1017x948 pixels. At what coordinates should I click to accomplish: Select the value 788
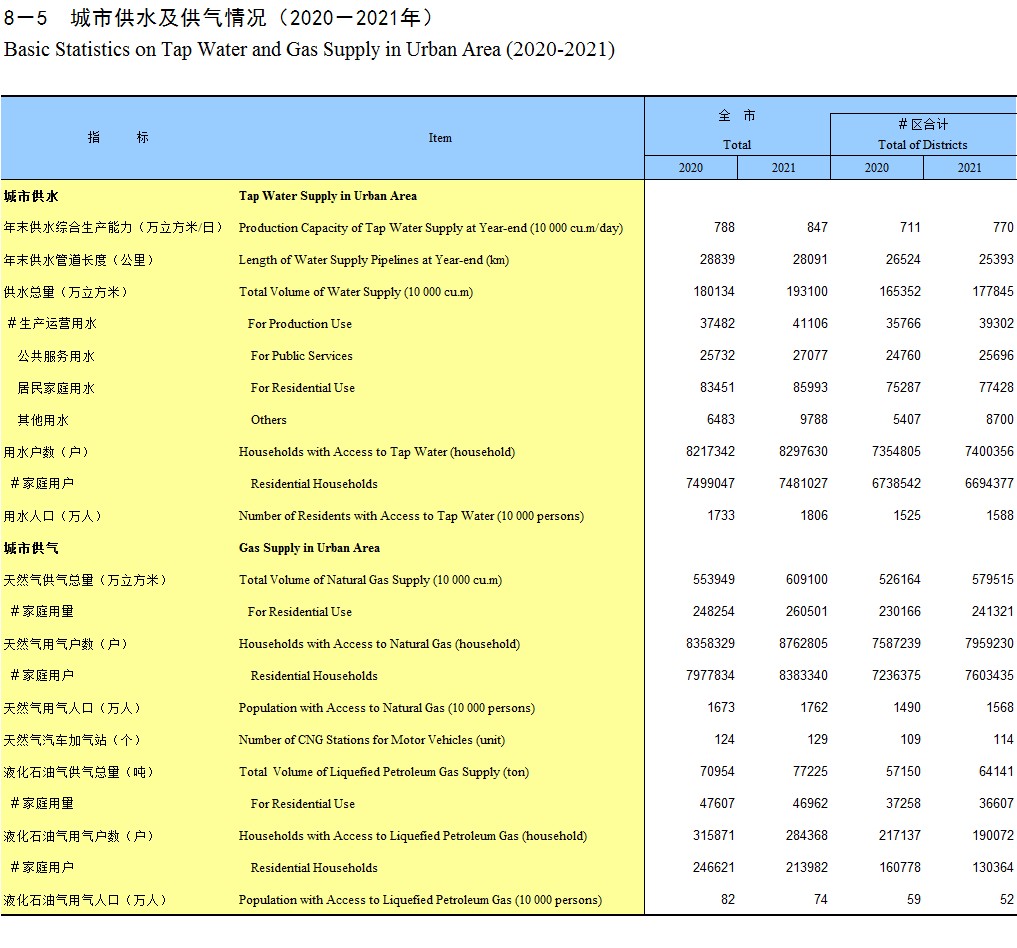tap(724, 228)
